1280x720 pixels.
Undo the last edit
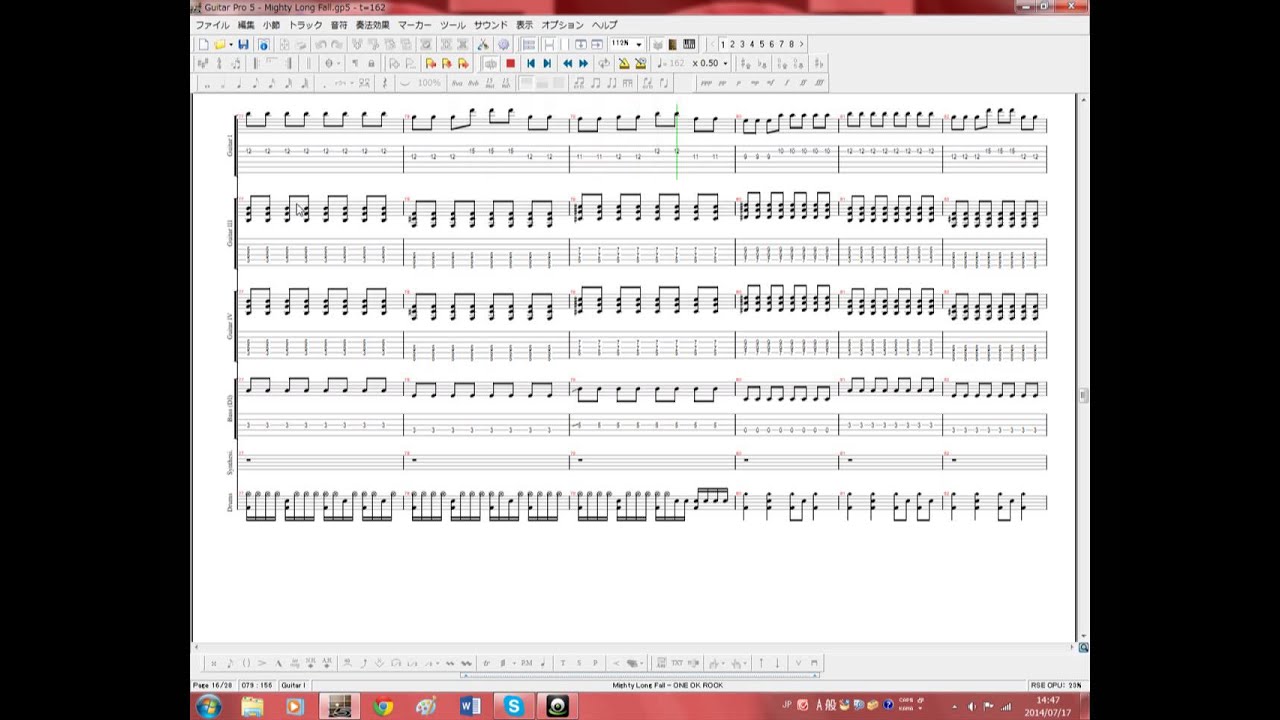[321, 44]
